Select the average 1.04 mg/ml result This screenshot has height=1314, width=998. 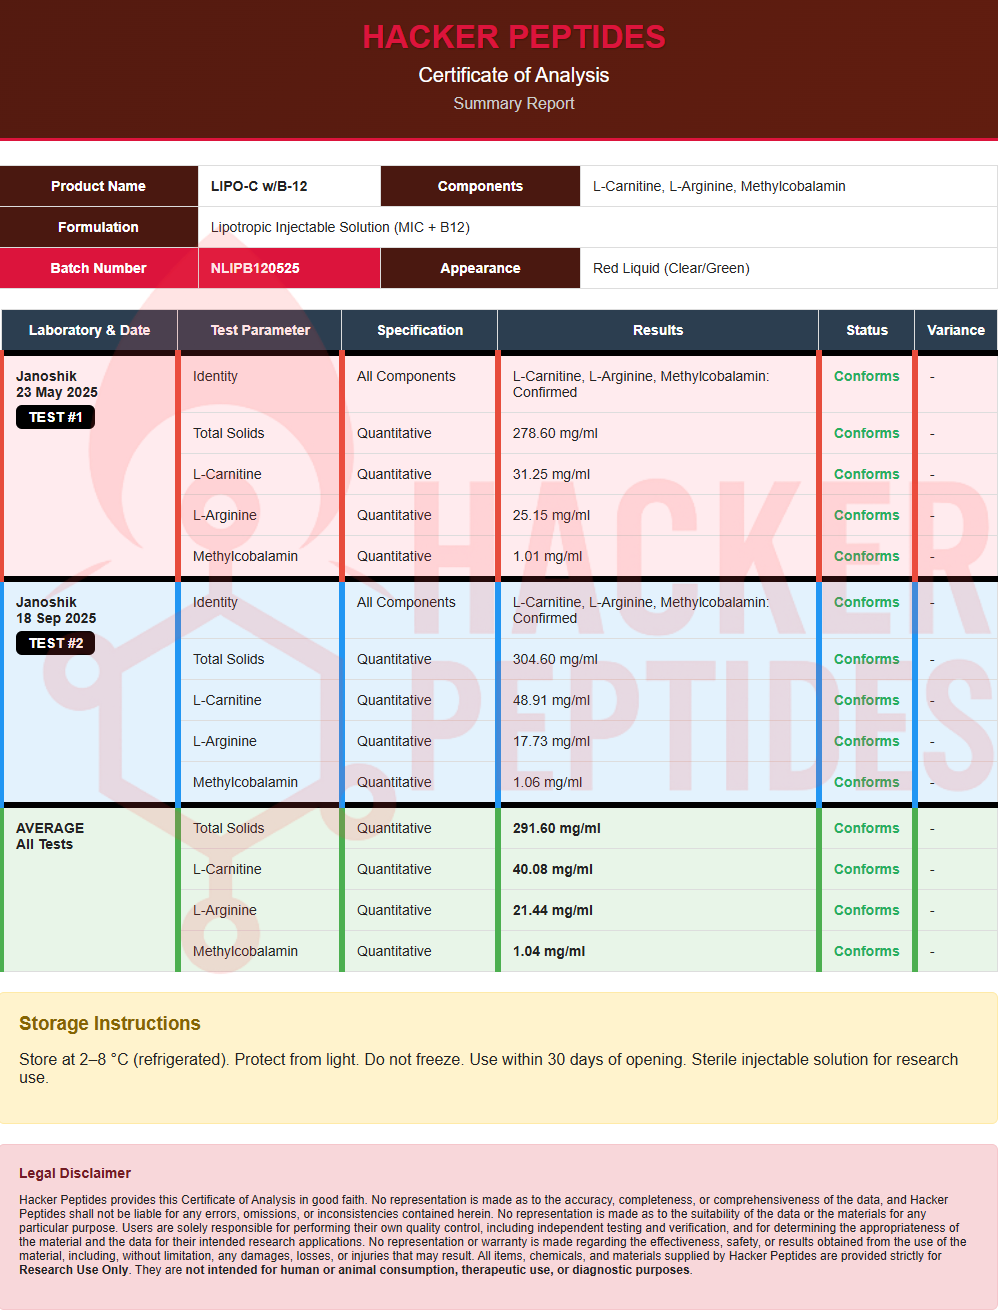point(549,951)
